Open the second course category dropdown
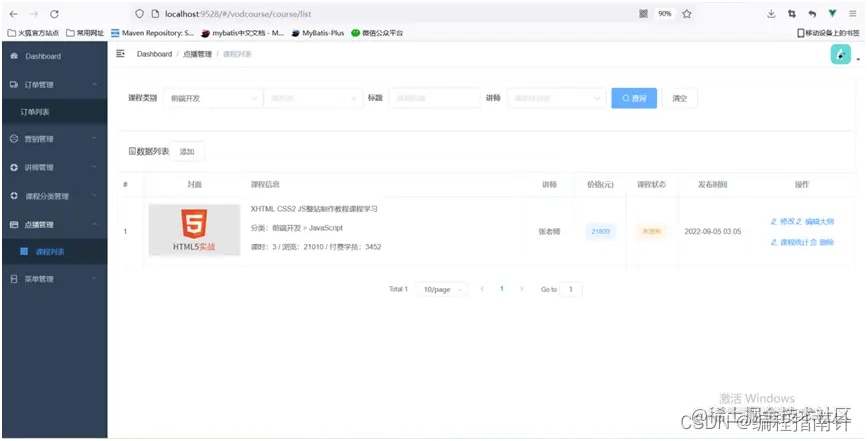Screen dimensions: 867x441 tap(313, 98)
